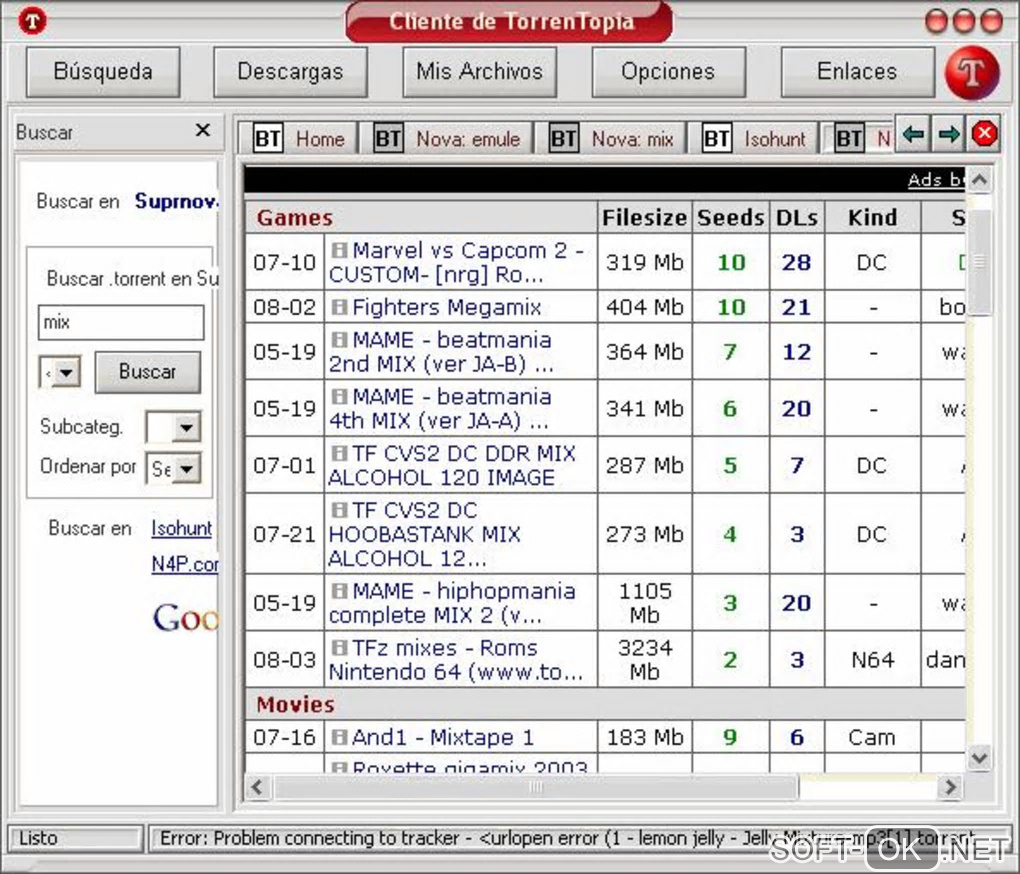Click the BT icon on last partial tab
This screenshot has height=874, width=1020.
pyautogui.click(x=850, y=139)
